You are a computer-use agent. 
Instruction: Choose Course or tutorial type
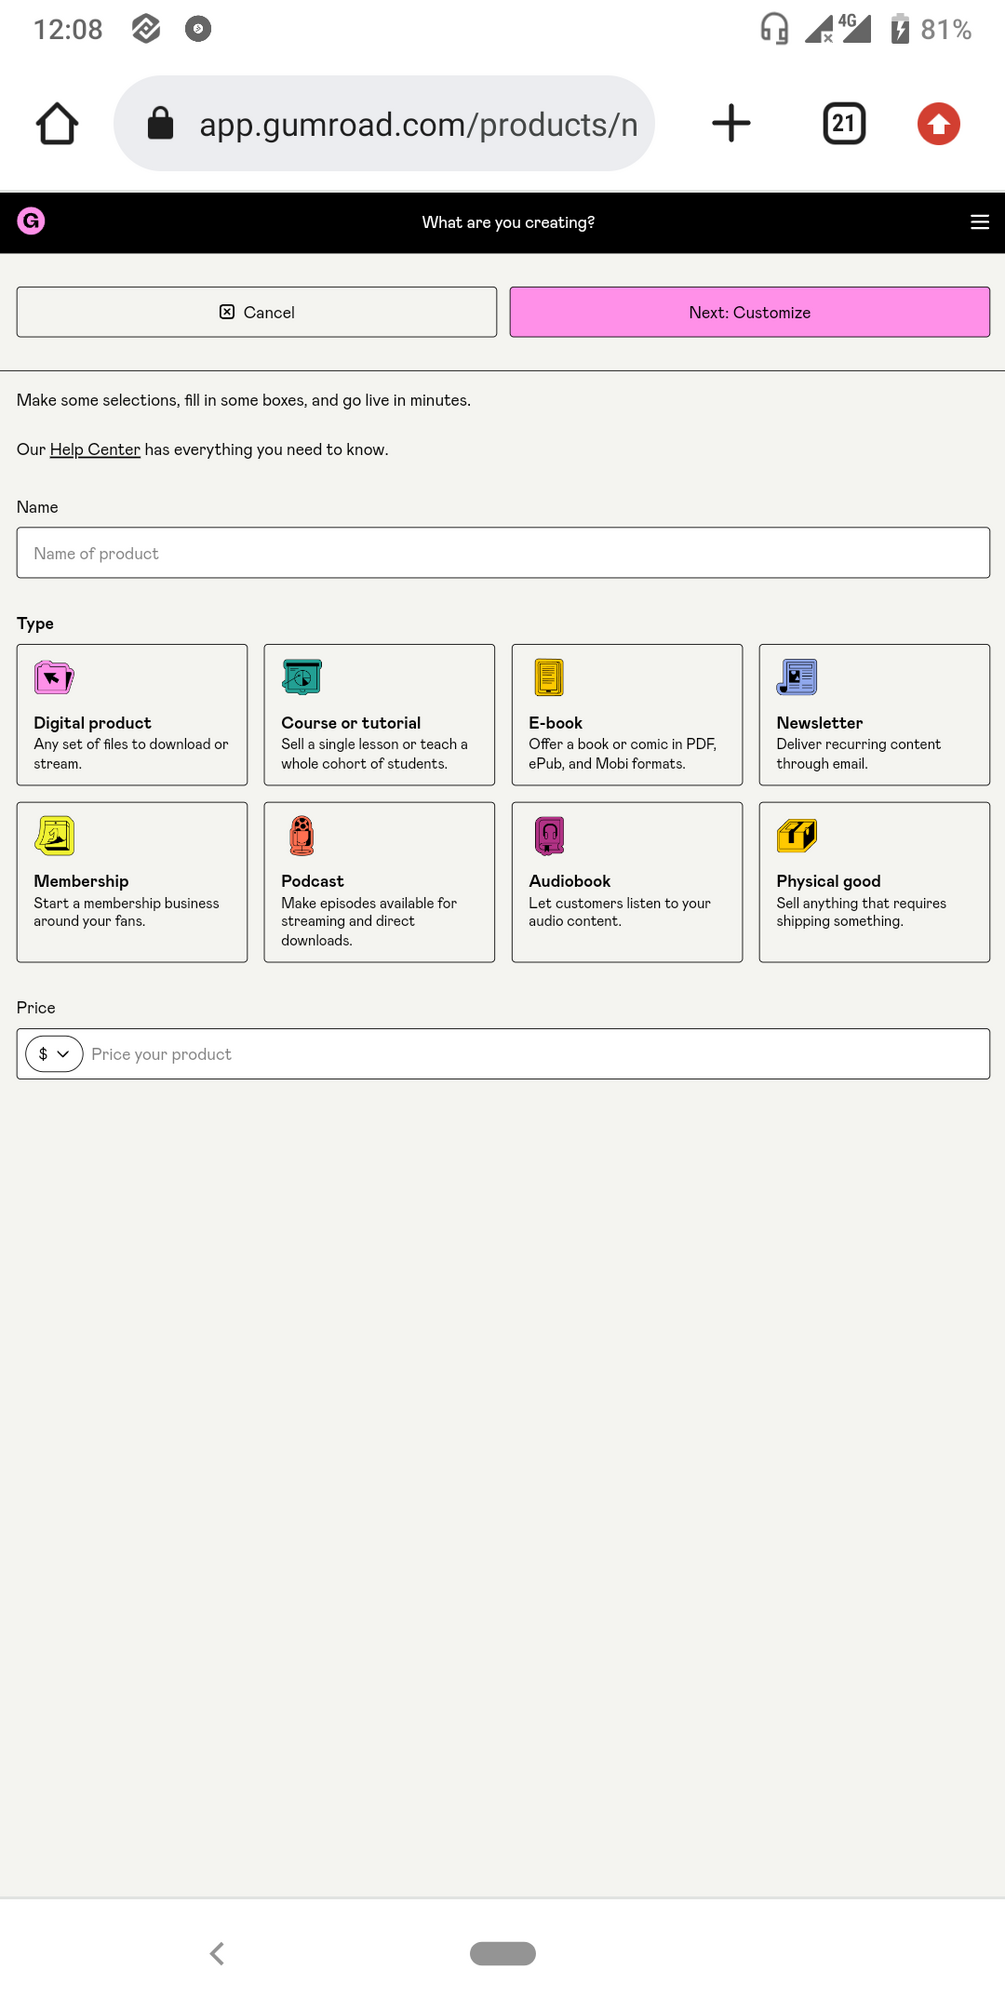pyautogui.click(x=379, y=715)
